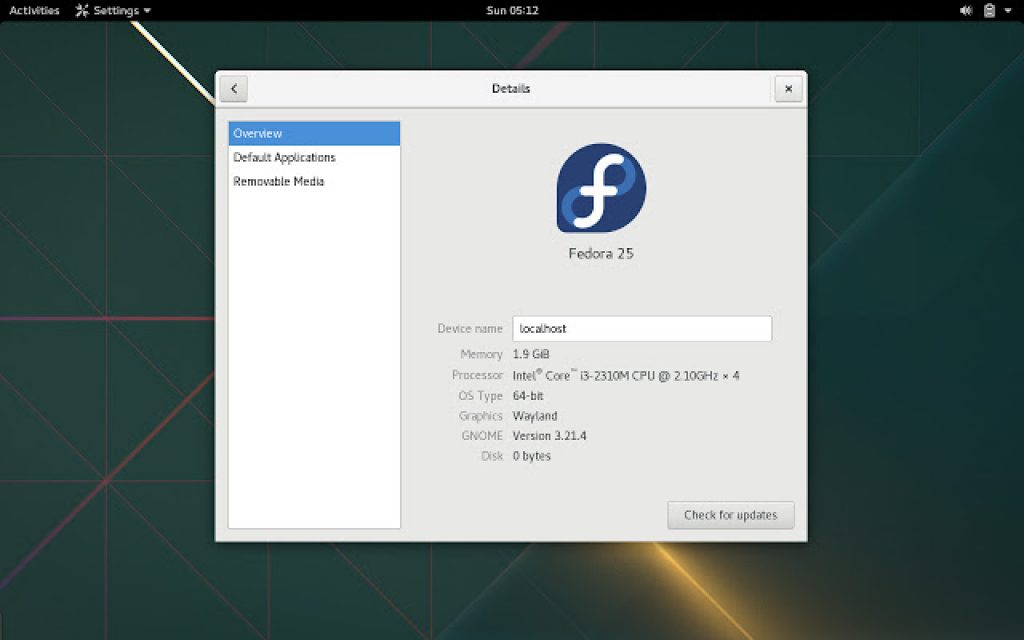Click the GNOME Version 3.21.4 text
Image resolution: width=1024 pixels, height=640 pixels.
point(549,436)
